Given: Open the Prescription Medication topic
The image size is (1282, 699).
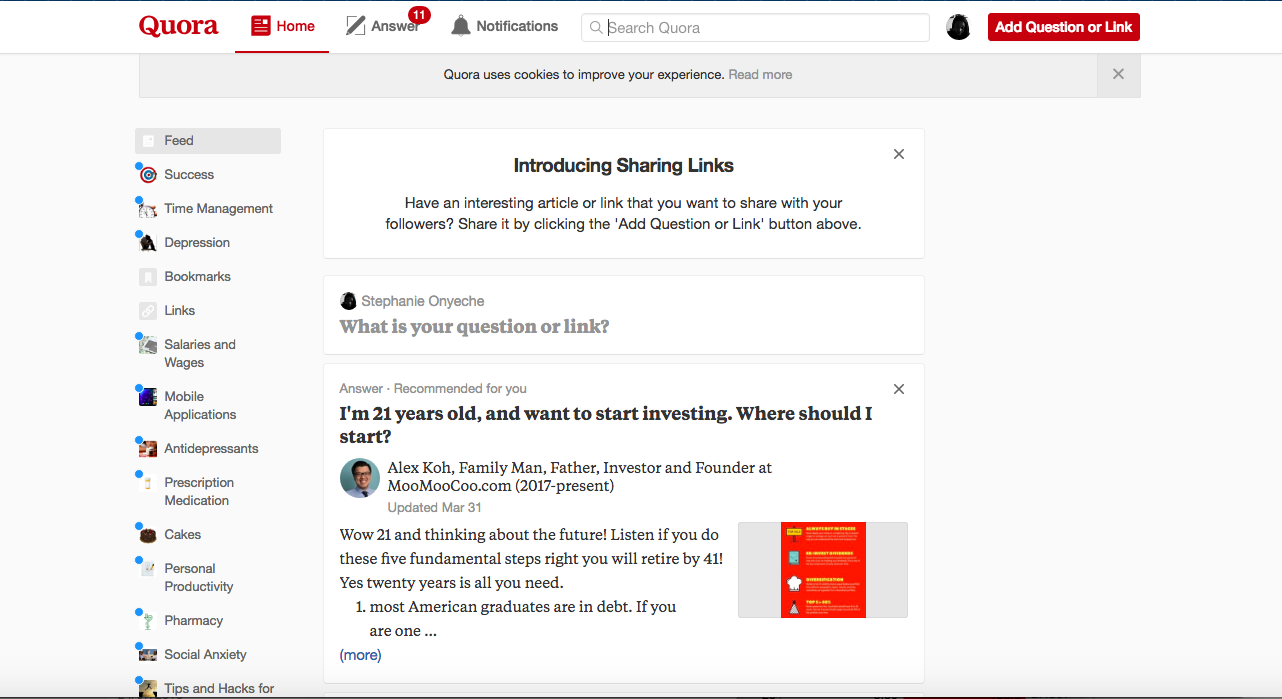Looking at the screenshot, I should [199, 492].
